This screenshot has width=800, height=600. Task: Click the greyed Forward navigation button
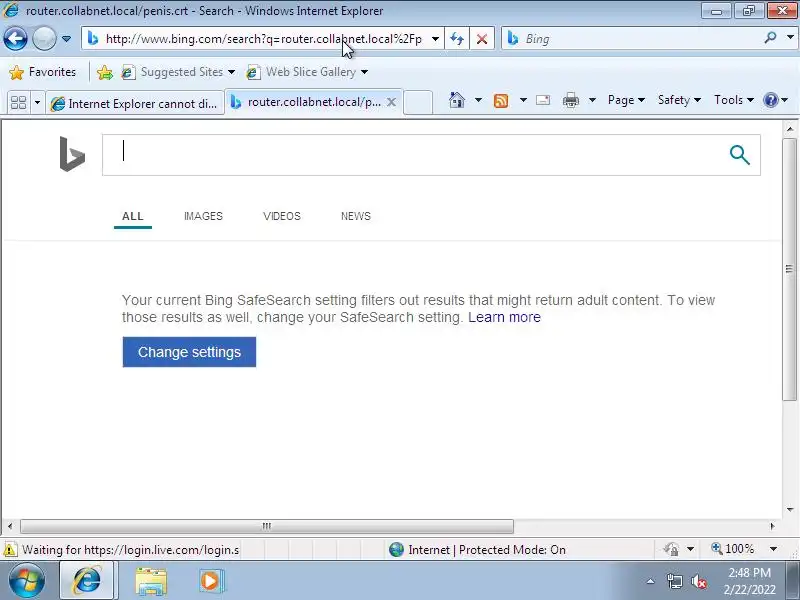(44, 39)
